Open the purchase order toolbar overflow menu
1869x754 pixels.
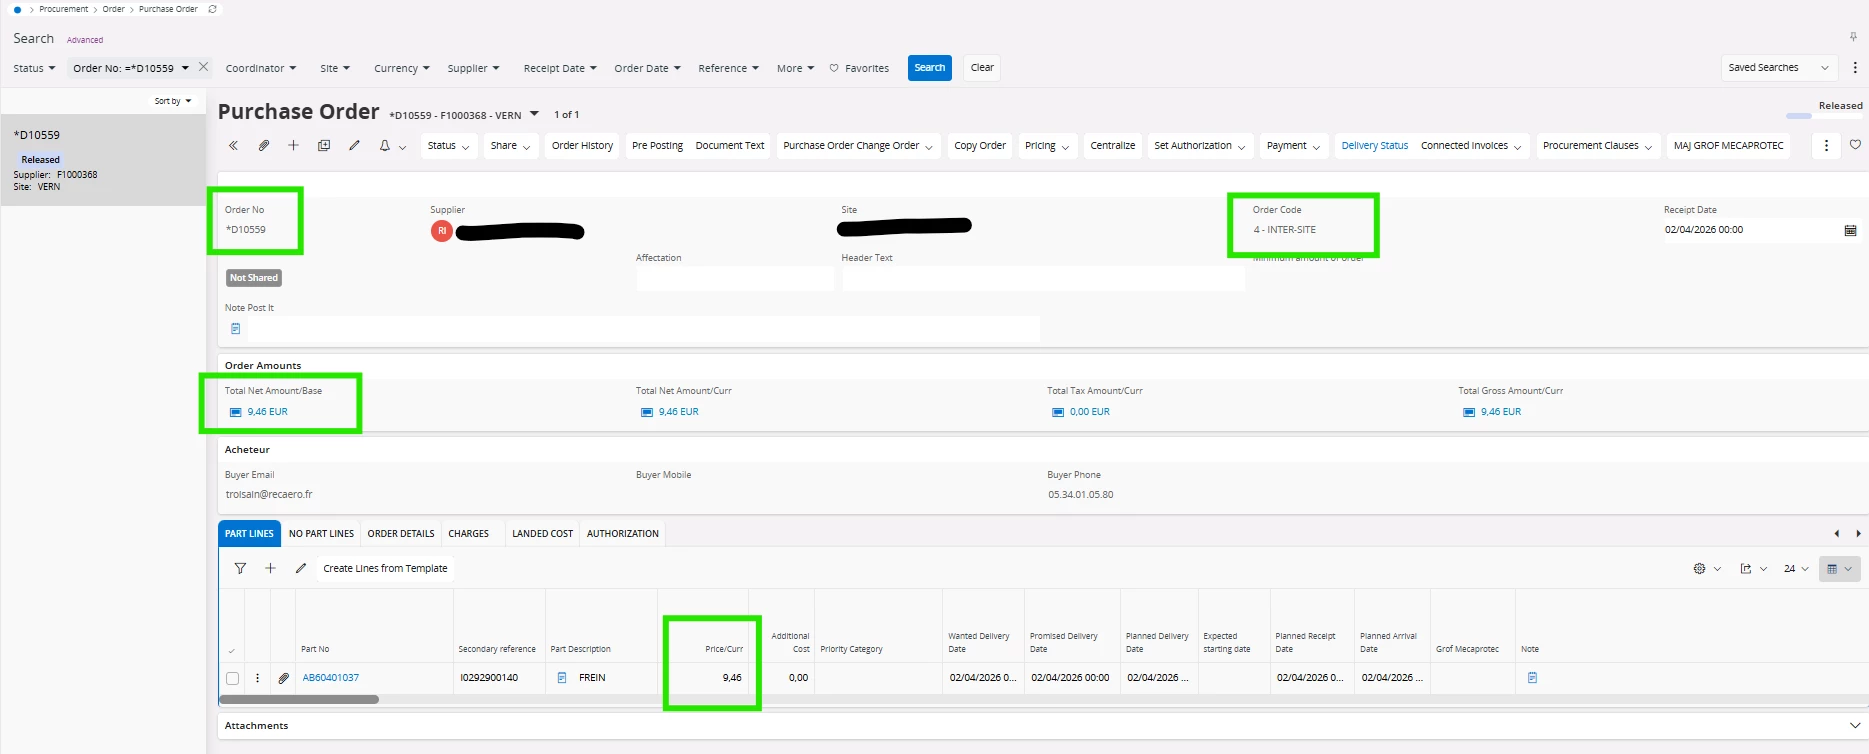1826,146
